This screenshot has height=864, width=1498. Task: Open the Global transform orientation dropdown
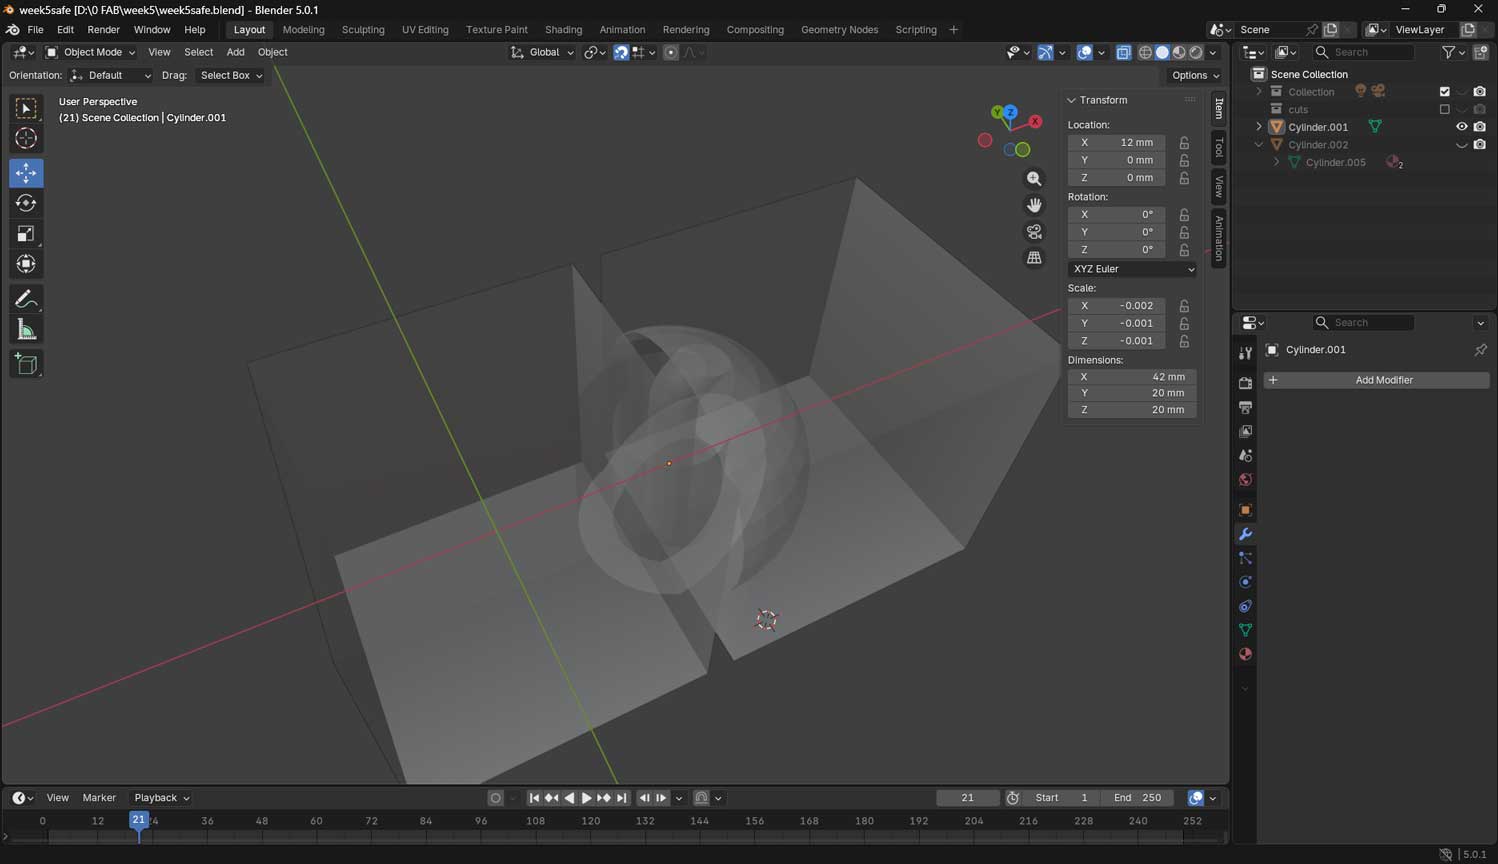coord(542,52)
